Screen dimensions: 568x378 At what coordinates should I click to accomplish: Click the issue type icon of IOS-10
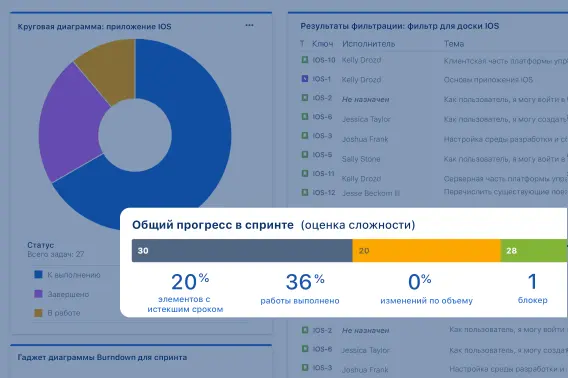(305, 59)
